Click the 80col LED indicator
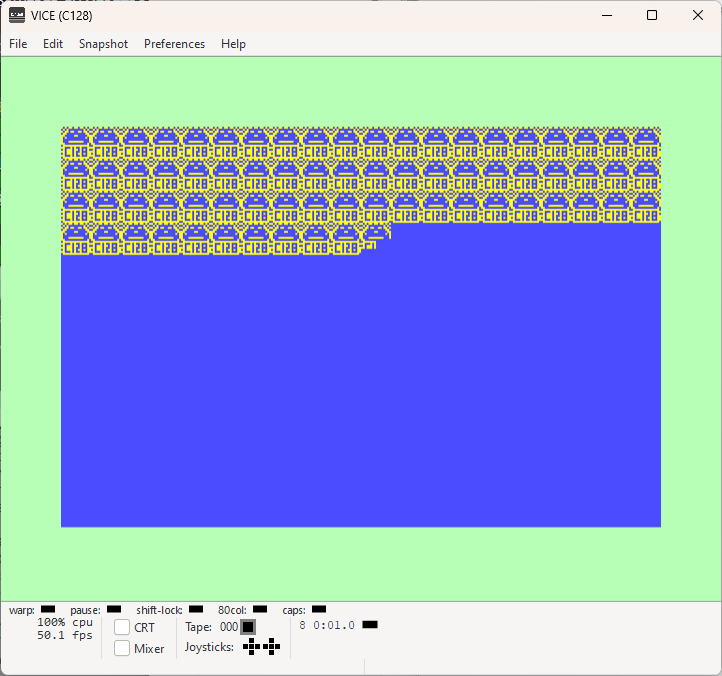The image size is (722, 676). (260, 609)
